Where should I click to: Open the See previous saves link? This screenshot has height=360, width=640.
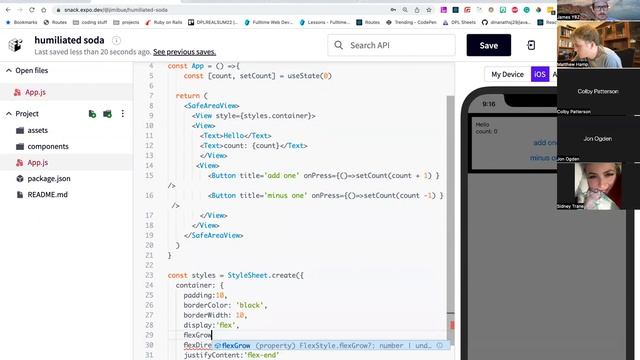coord(184,52)
